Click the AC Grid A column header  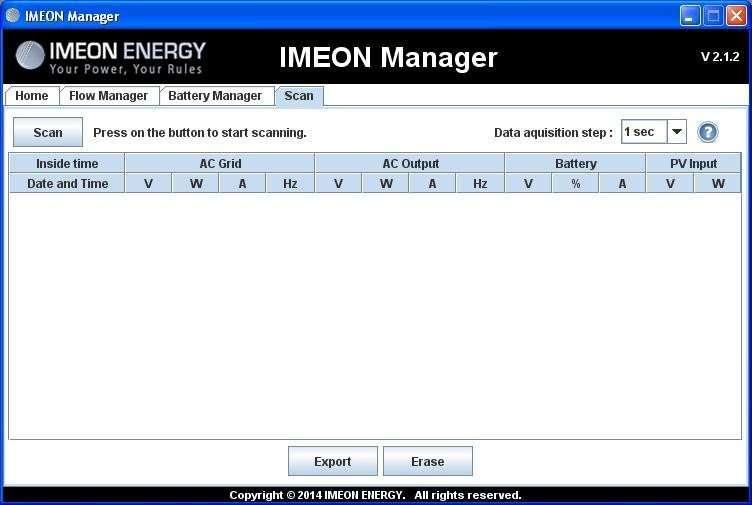[x=242, y=184]
